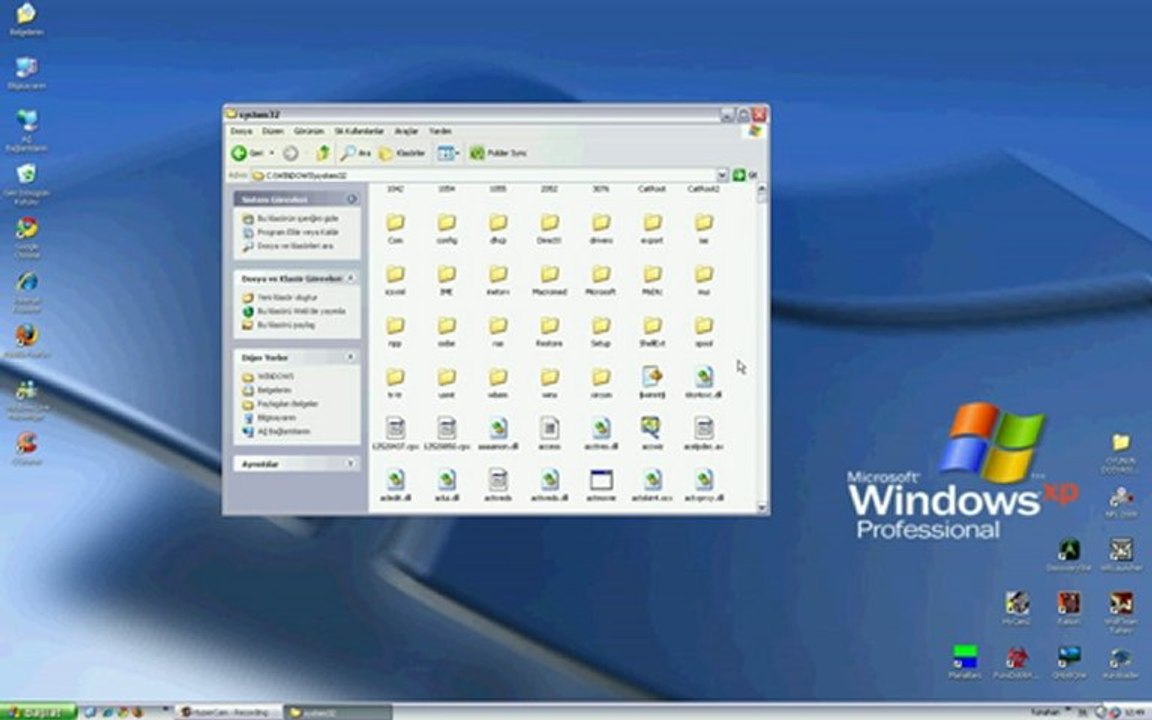The image size is (1152, 720).
Task: Expand the Ayrıntılar panel
Action: [350, 464]
